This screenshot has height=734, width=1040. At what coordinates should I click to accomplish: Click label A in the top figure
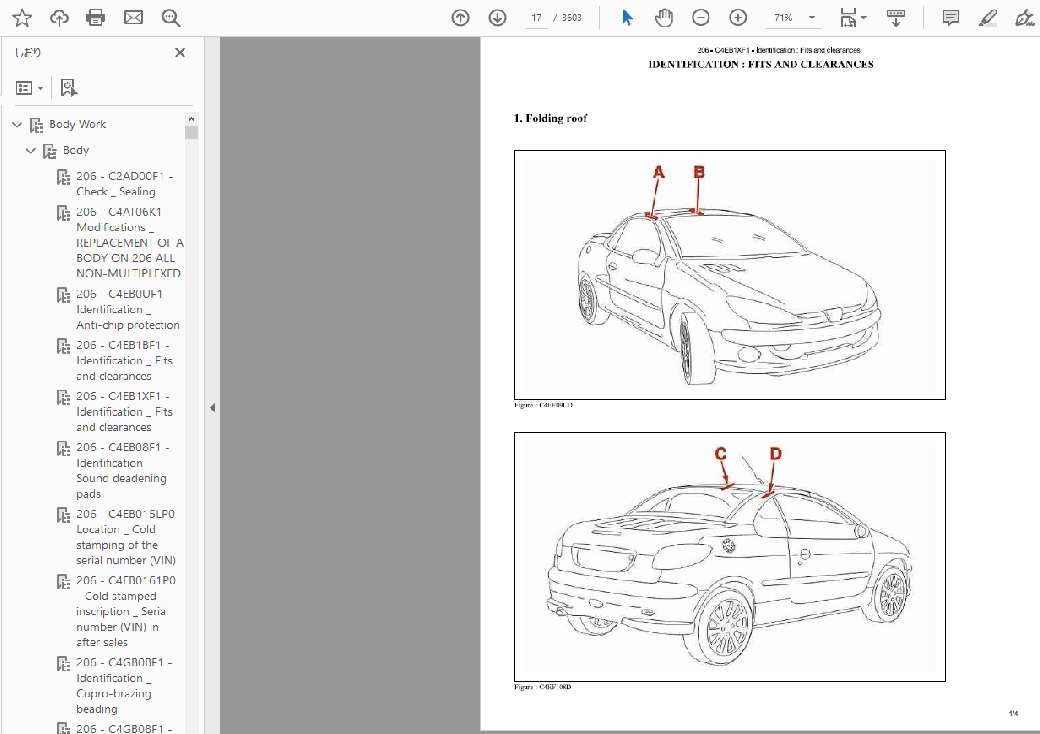pos(659,172)
